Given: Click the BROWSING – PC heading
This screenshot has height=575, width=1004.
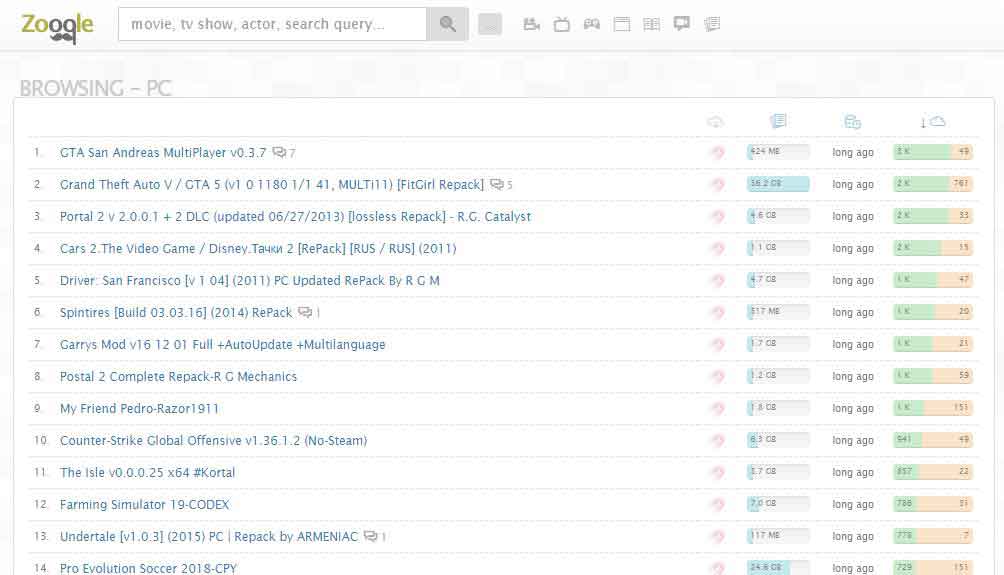Looking at the screenshot, I should [x=95, y=88].
